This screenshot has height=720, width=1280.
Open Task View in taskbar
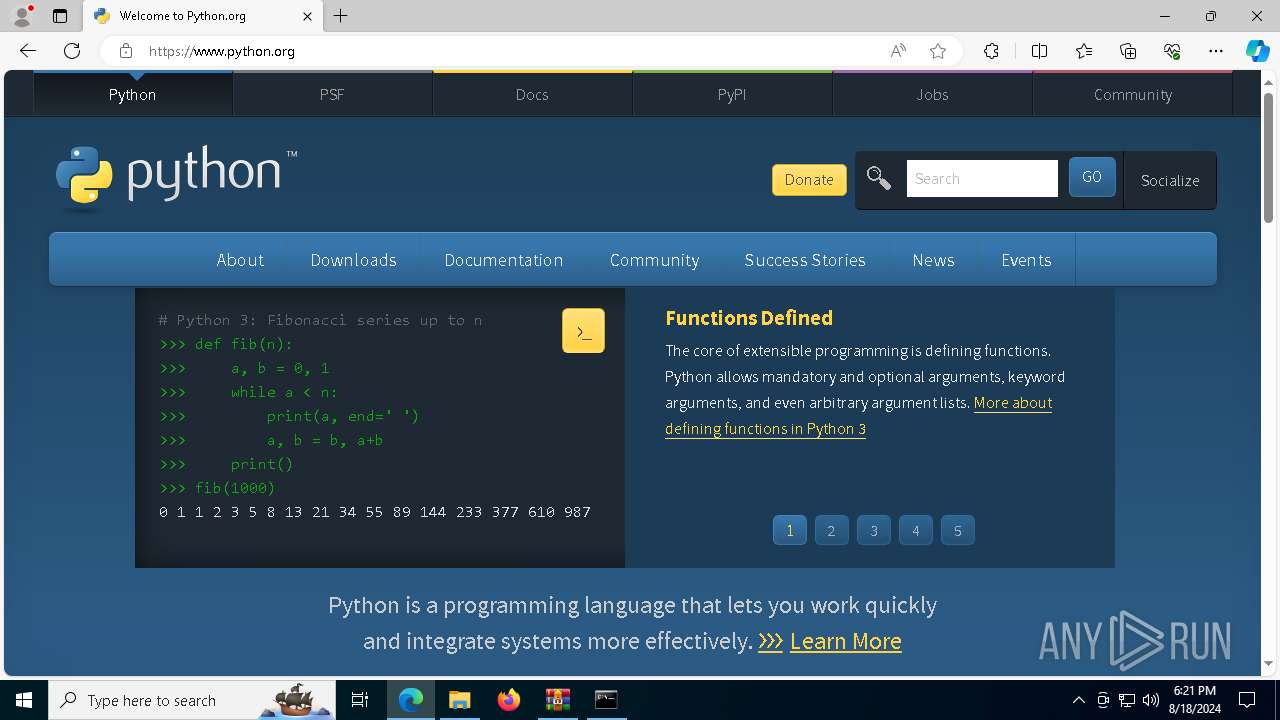360,700
